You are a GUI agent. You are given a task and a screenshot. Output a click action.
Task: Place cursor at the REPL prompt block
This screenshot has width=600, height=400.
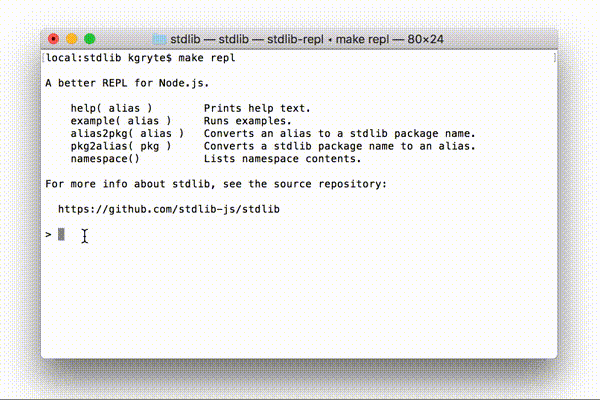61,234
